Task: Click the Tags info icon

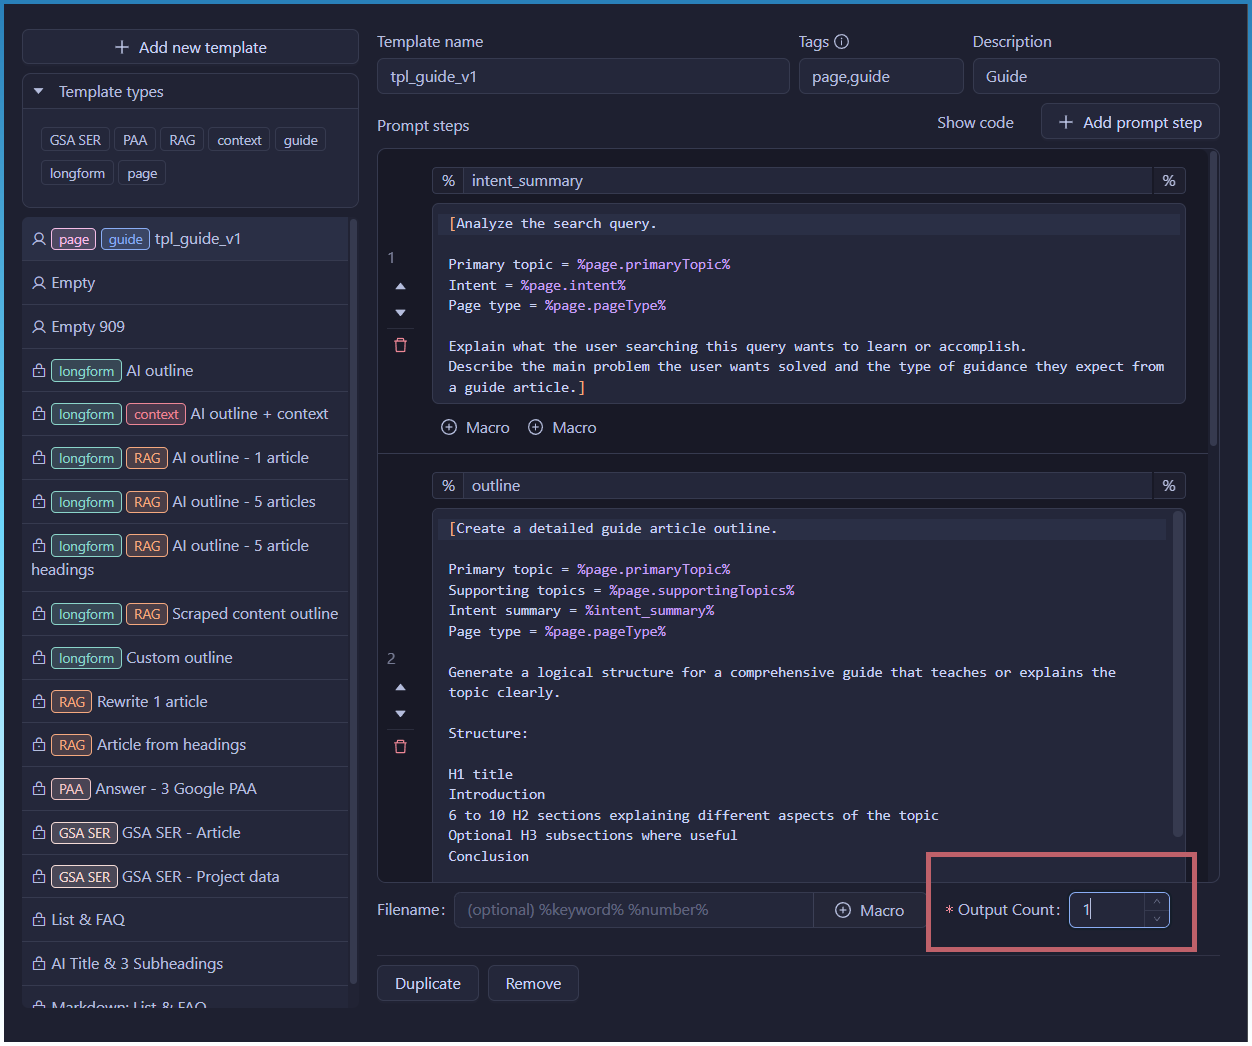Action: [x=841, y=42]
